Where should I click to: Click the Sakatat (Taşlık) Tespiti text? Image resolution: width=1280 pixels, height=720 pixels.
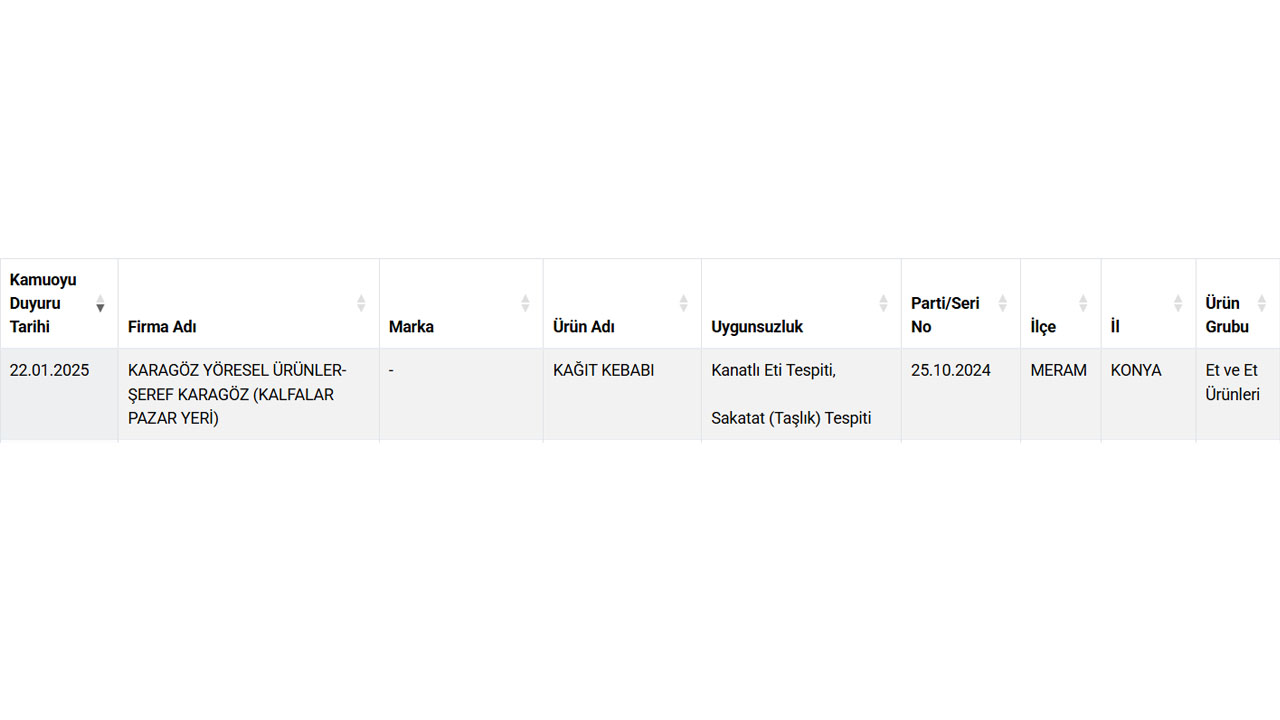[791, 418]
